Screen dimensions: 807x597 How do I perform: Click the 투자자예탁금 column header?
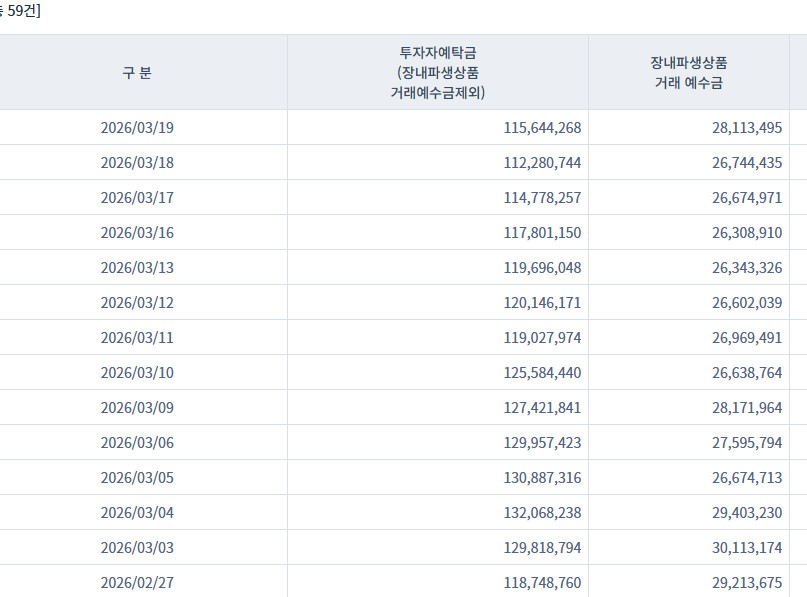pyautogui.click(x=437, y=73)
